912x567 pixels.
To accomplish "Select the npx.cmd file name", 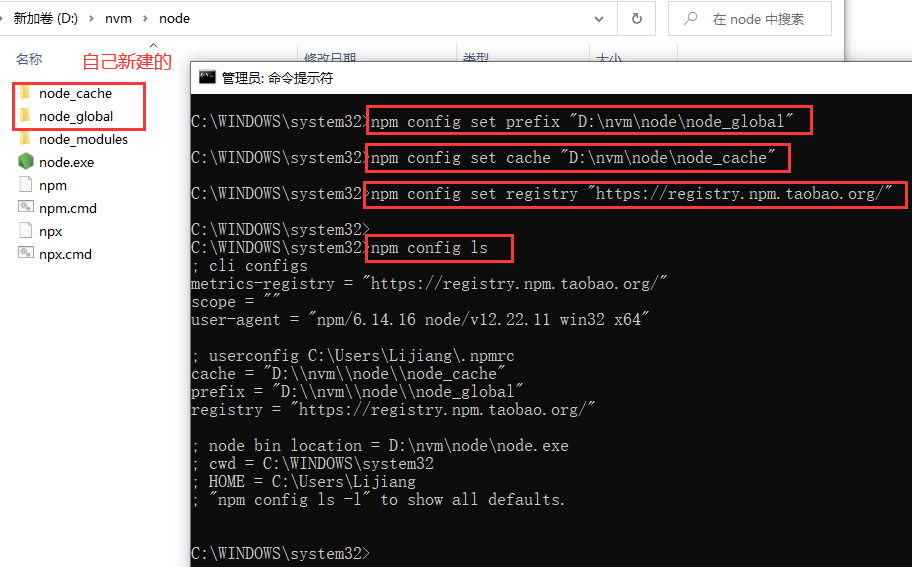I will [65, 254].
